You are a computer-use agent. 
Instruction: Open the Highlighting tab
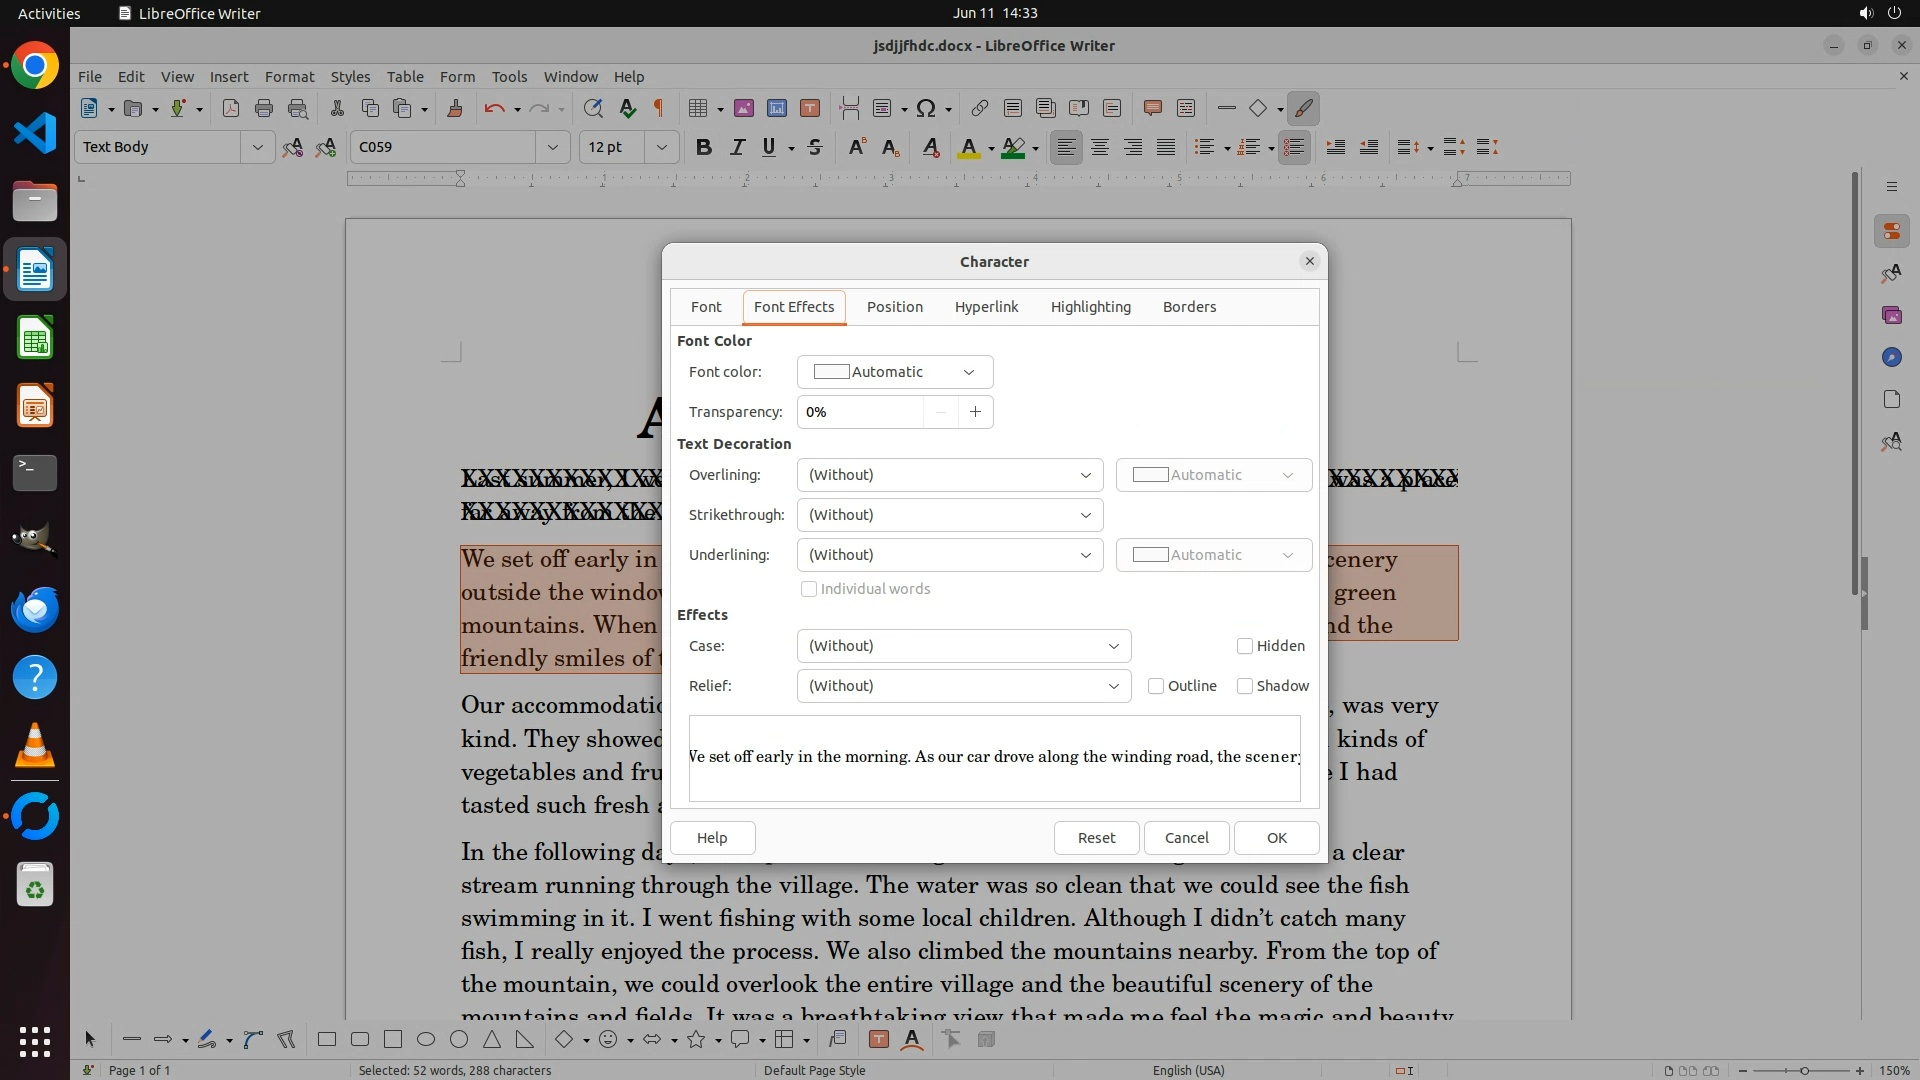(x=1090, y=307)
